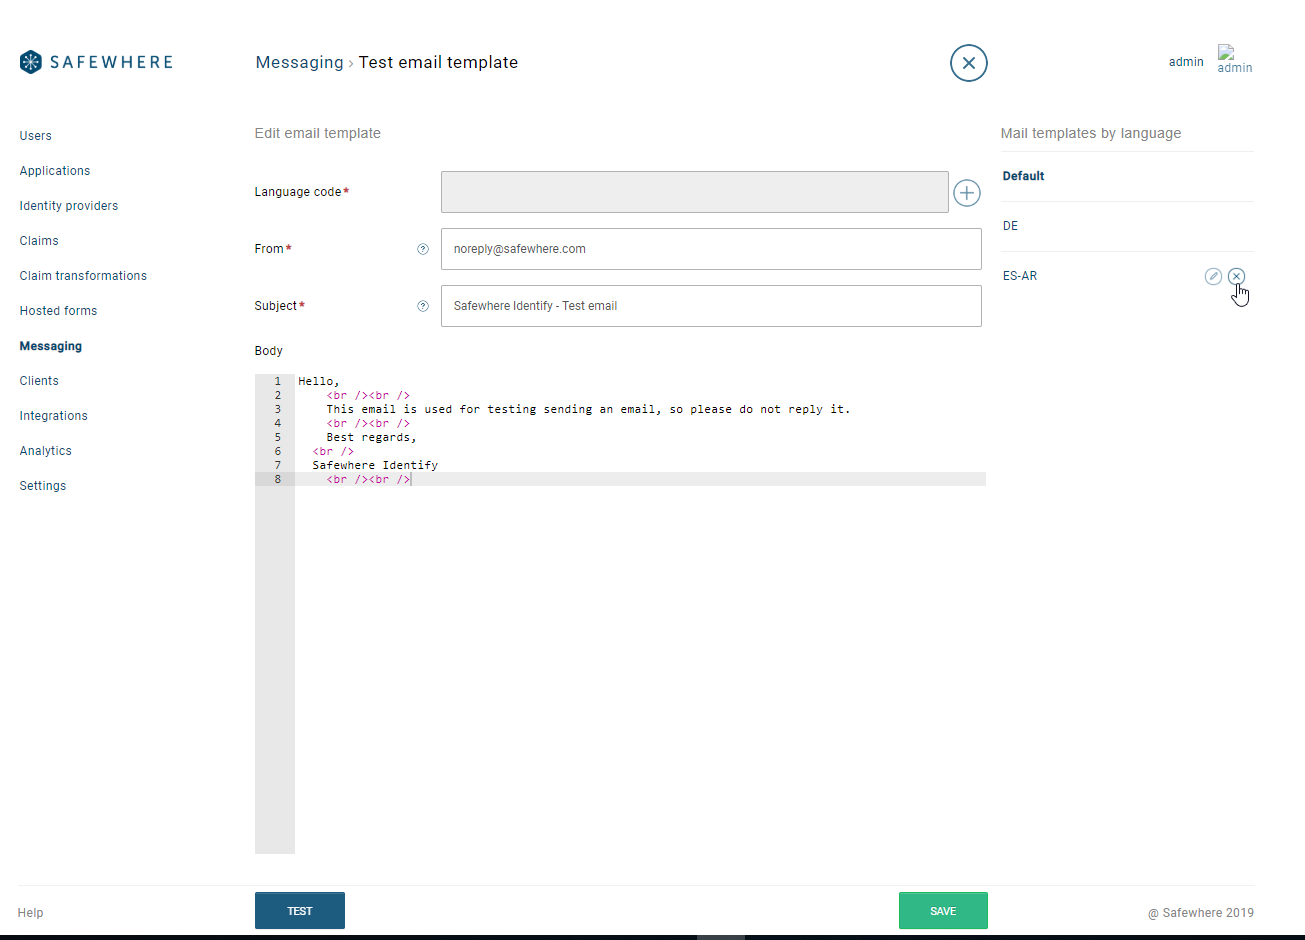Click the Messaging breadcrumb link
This screenshot has width=1305, height=940.
(x=299, y=62)
